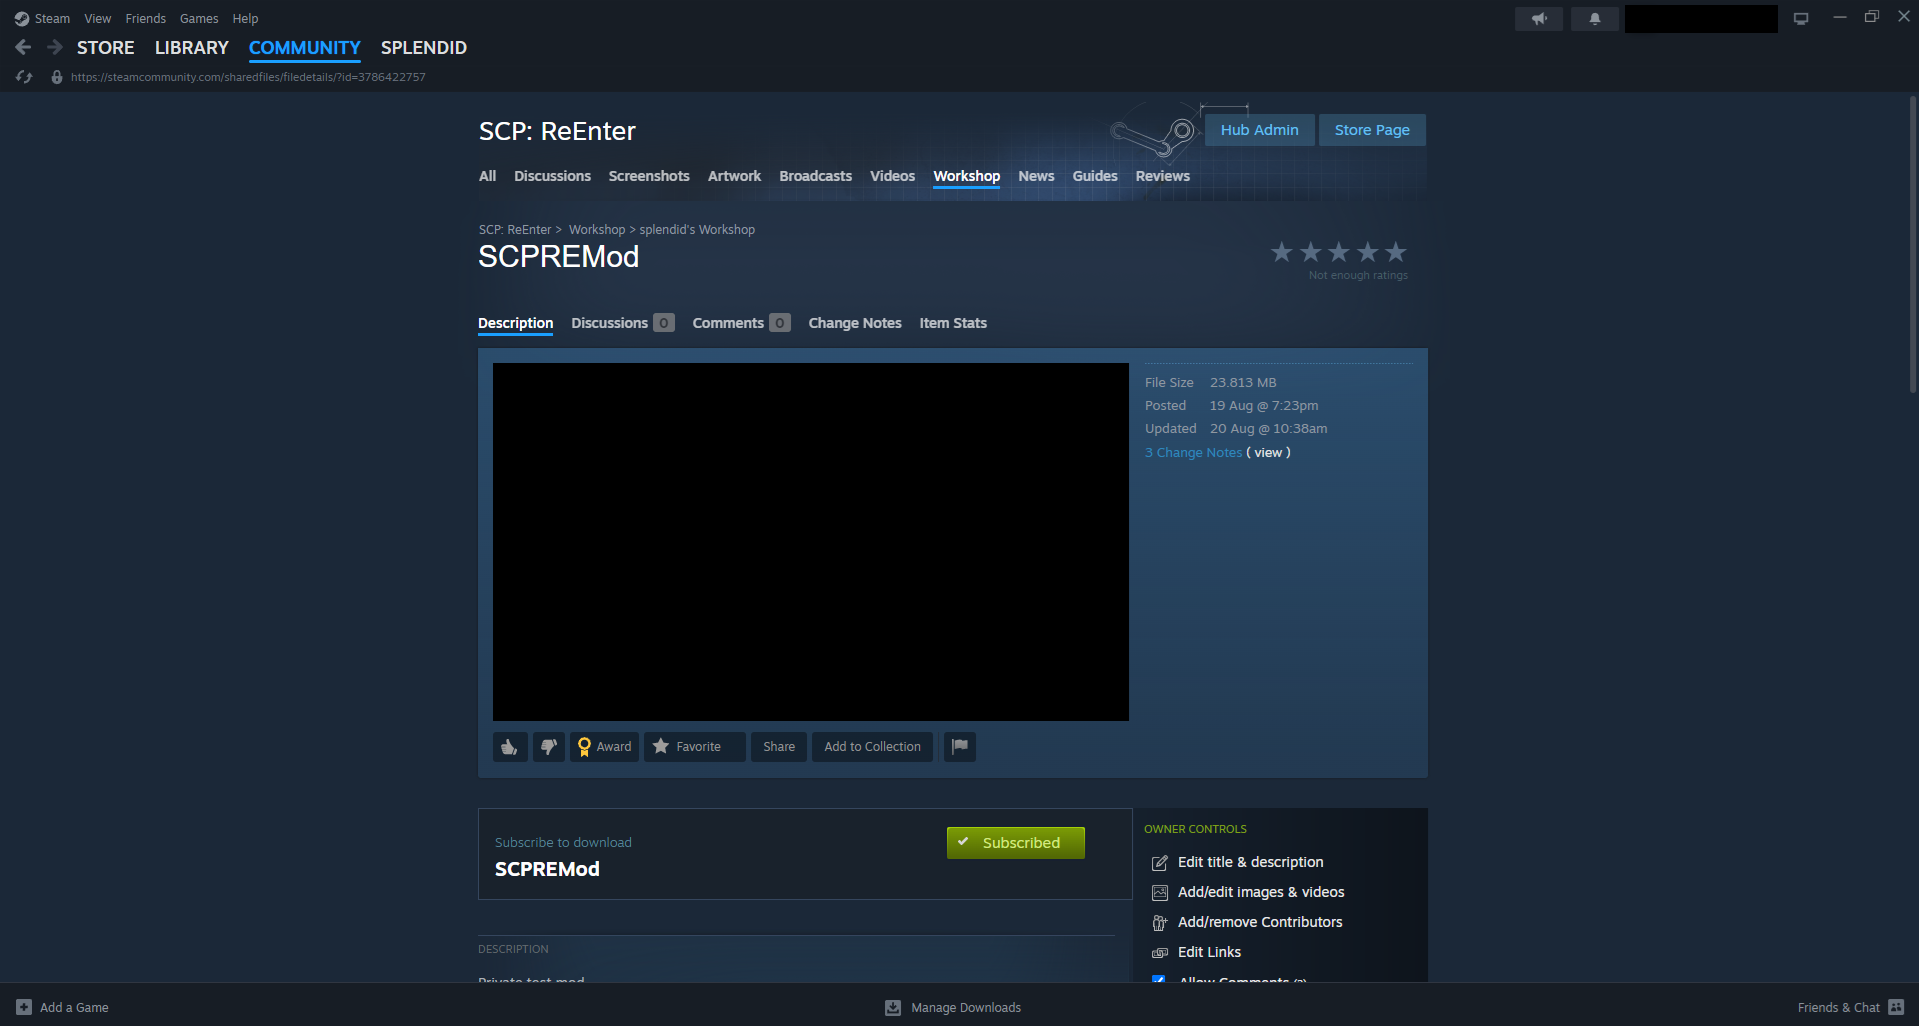Click Add/remove Contributors icon
The width and height of the screenshot is (1919, 1026).
tap(1160, 922)
